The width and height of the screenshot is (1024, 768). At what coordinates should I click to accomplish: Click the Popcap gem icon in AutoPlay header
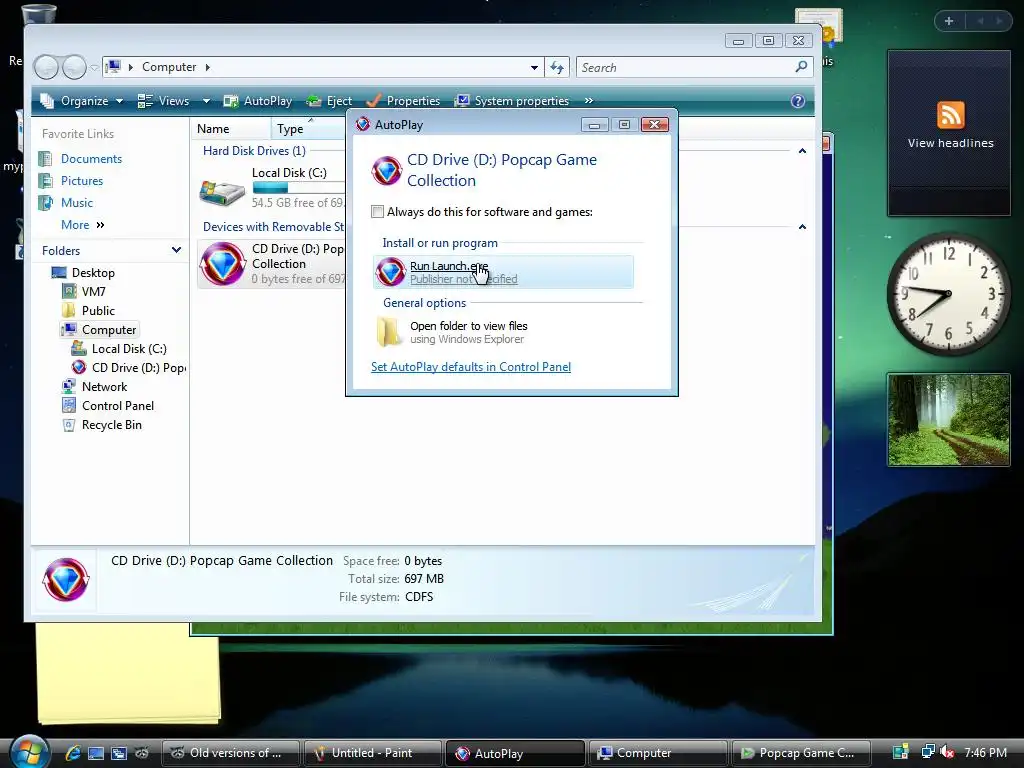(x=387, y=170)
